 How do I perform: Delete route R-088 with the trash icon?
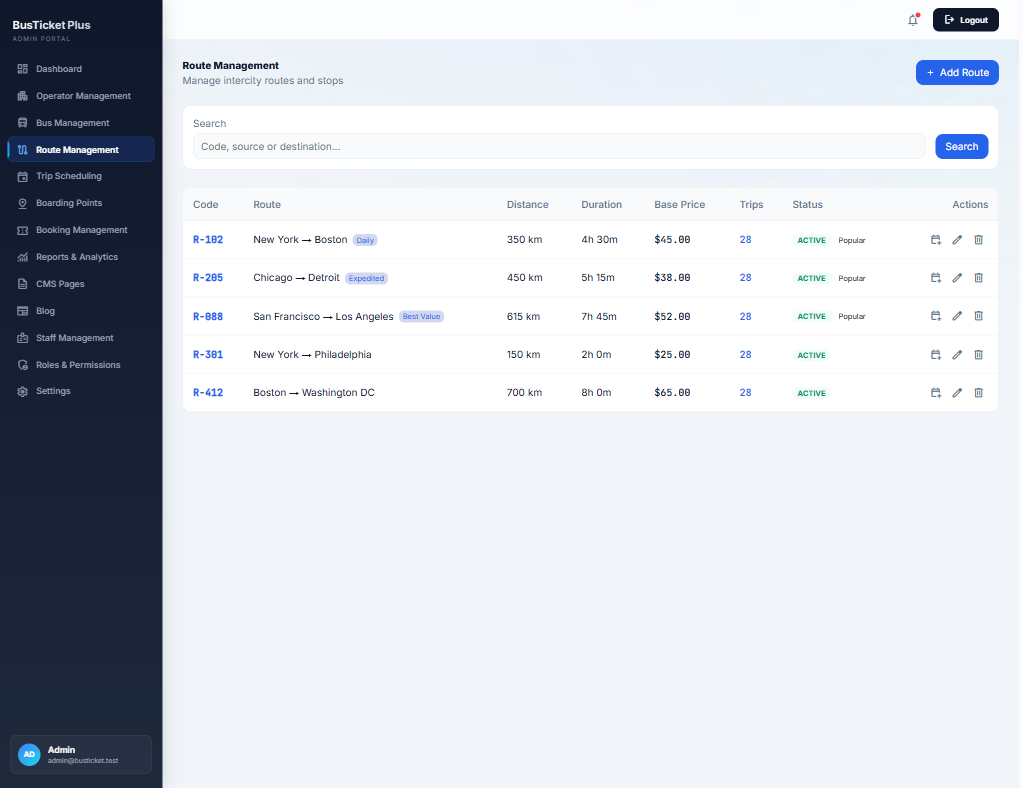tap(978, 316)
